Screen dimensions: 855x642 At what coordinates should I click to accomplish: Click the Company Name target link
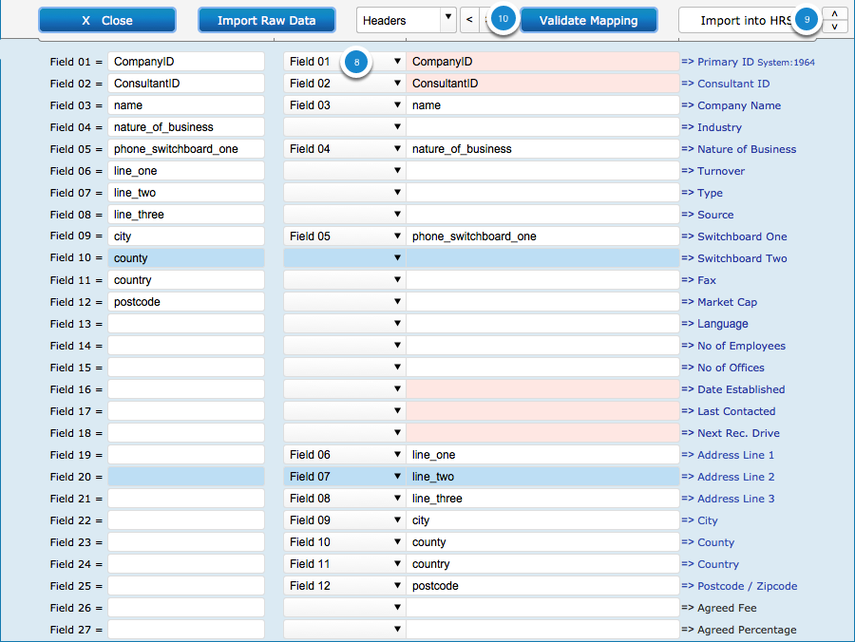coord(731,105)
